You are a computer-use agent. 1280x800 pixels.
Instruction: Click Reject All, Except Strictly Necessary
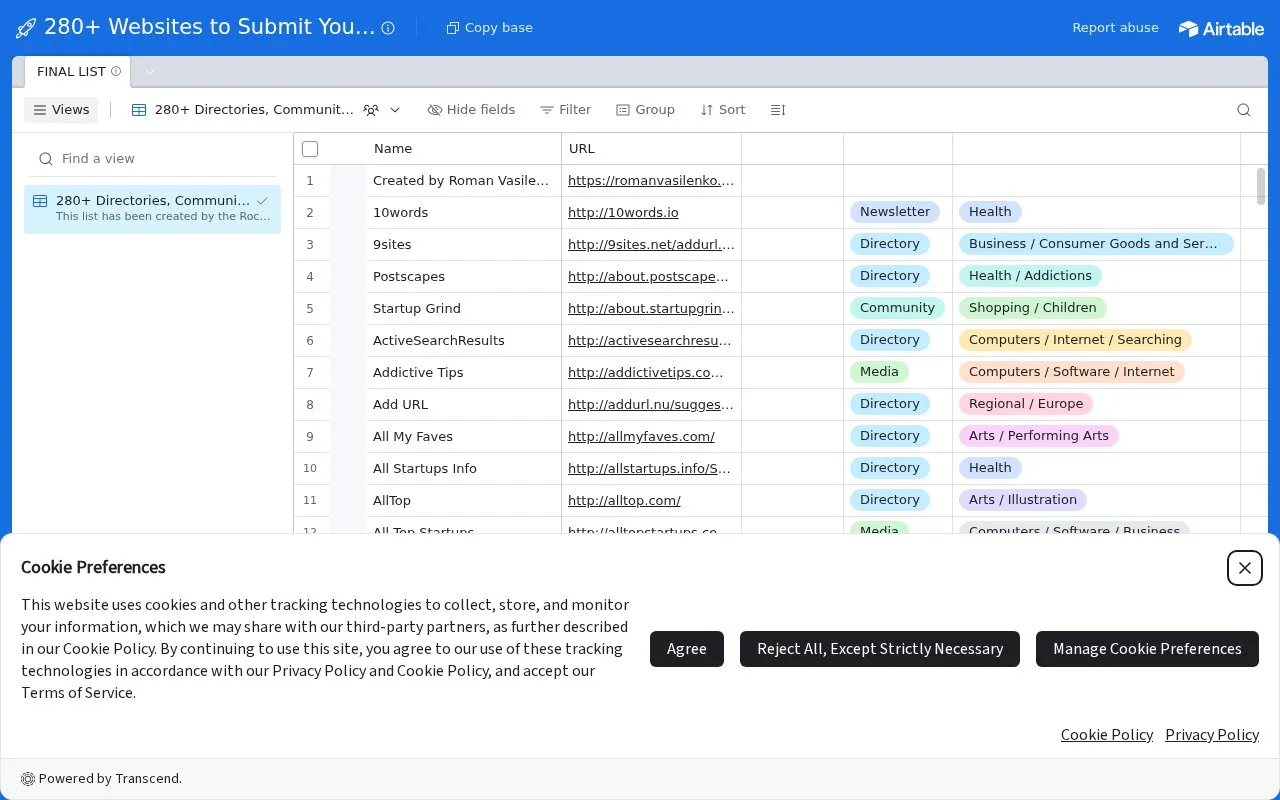[x=880, y=649]
